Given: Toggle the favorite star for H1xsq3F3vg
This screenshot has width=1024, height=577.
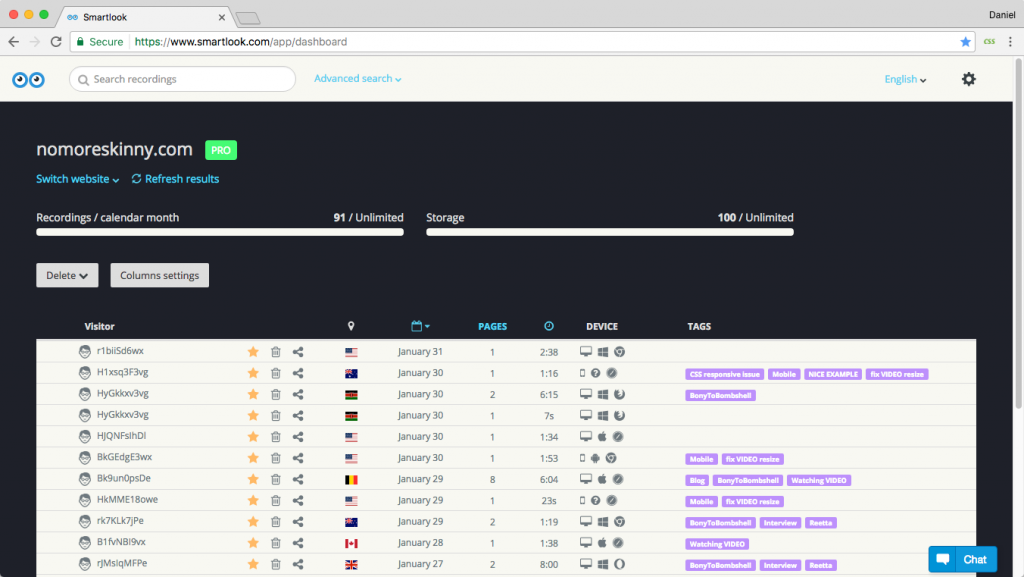Looking at the screenshot, I should 253,373.
